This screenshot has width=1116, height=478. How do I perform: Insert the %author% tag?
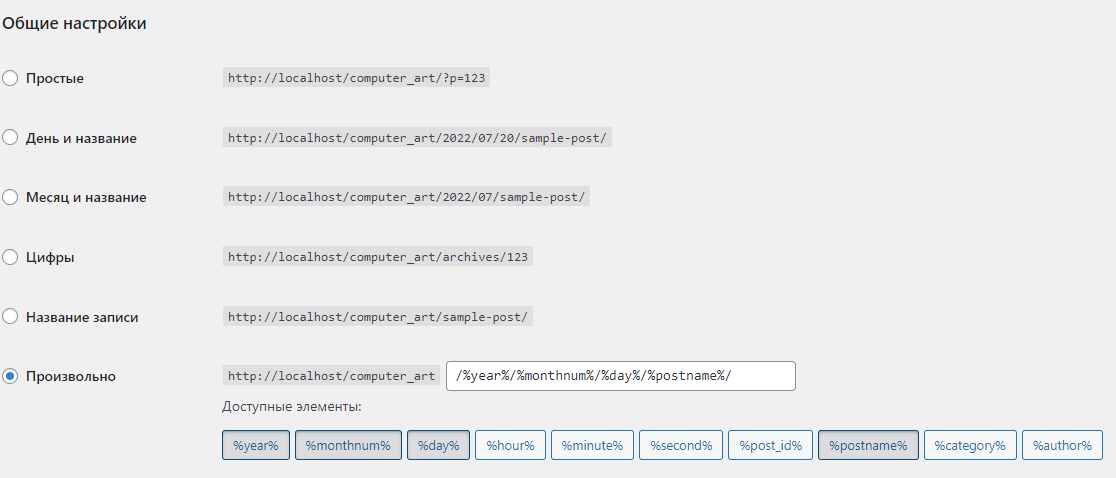pyautogui.click(x=1062, y=445)
